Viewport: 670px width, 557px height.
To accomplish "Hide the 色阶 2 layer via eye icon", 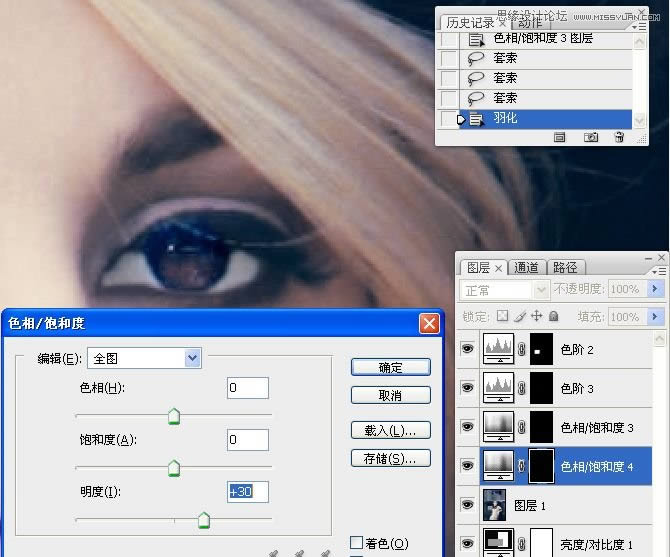I will coord(467,350).
